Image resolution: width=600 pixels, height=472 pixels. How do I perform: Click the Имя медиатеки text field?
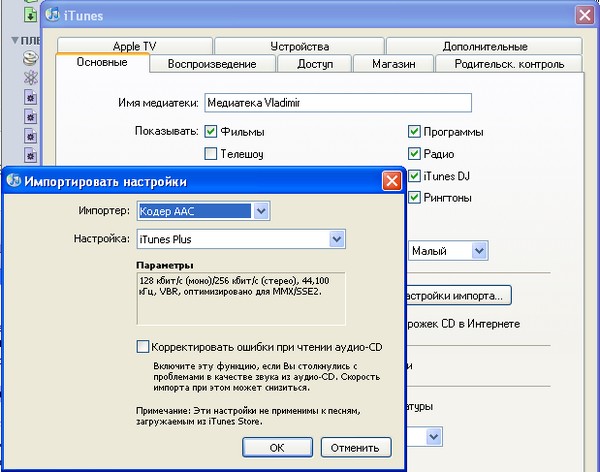coord(335,102)
